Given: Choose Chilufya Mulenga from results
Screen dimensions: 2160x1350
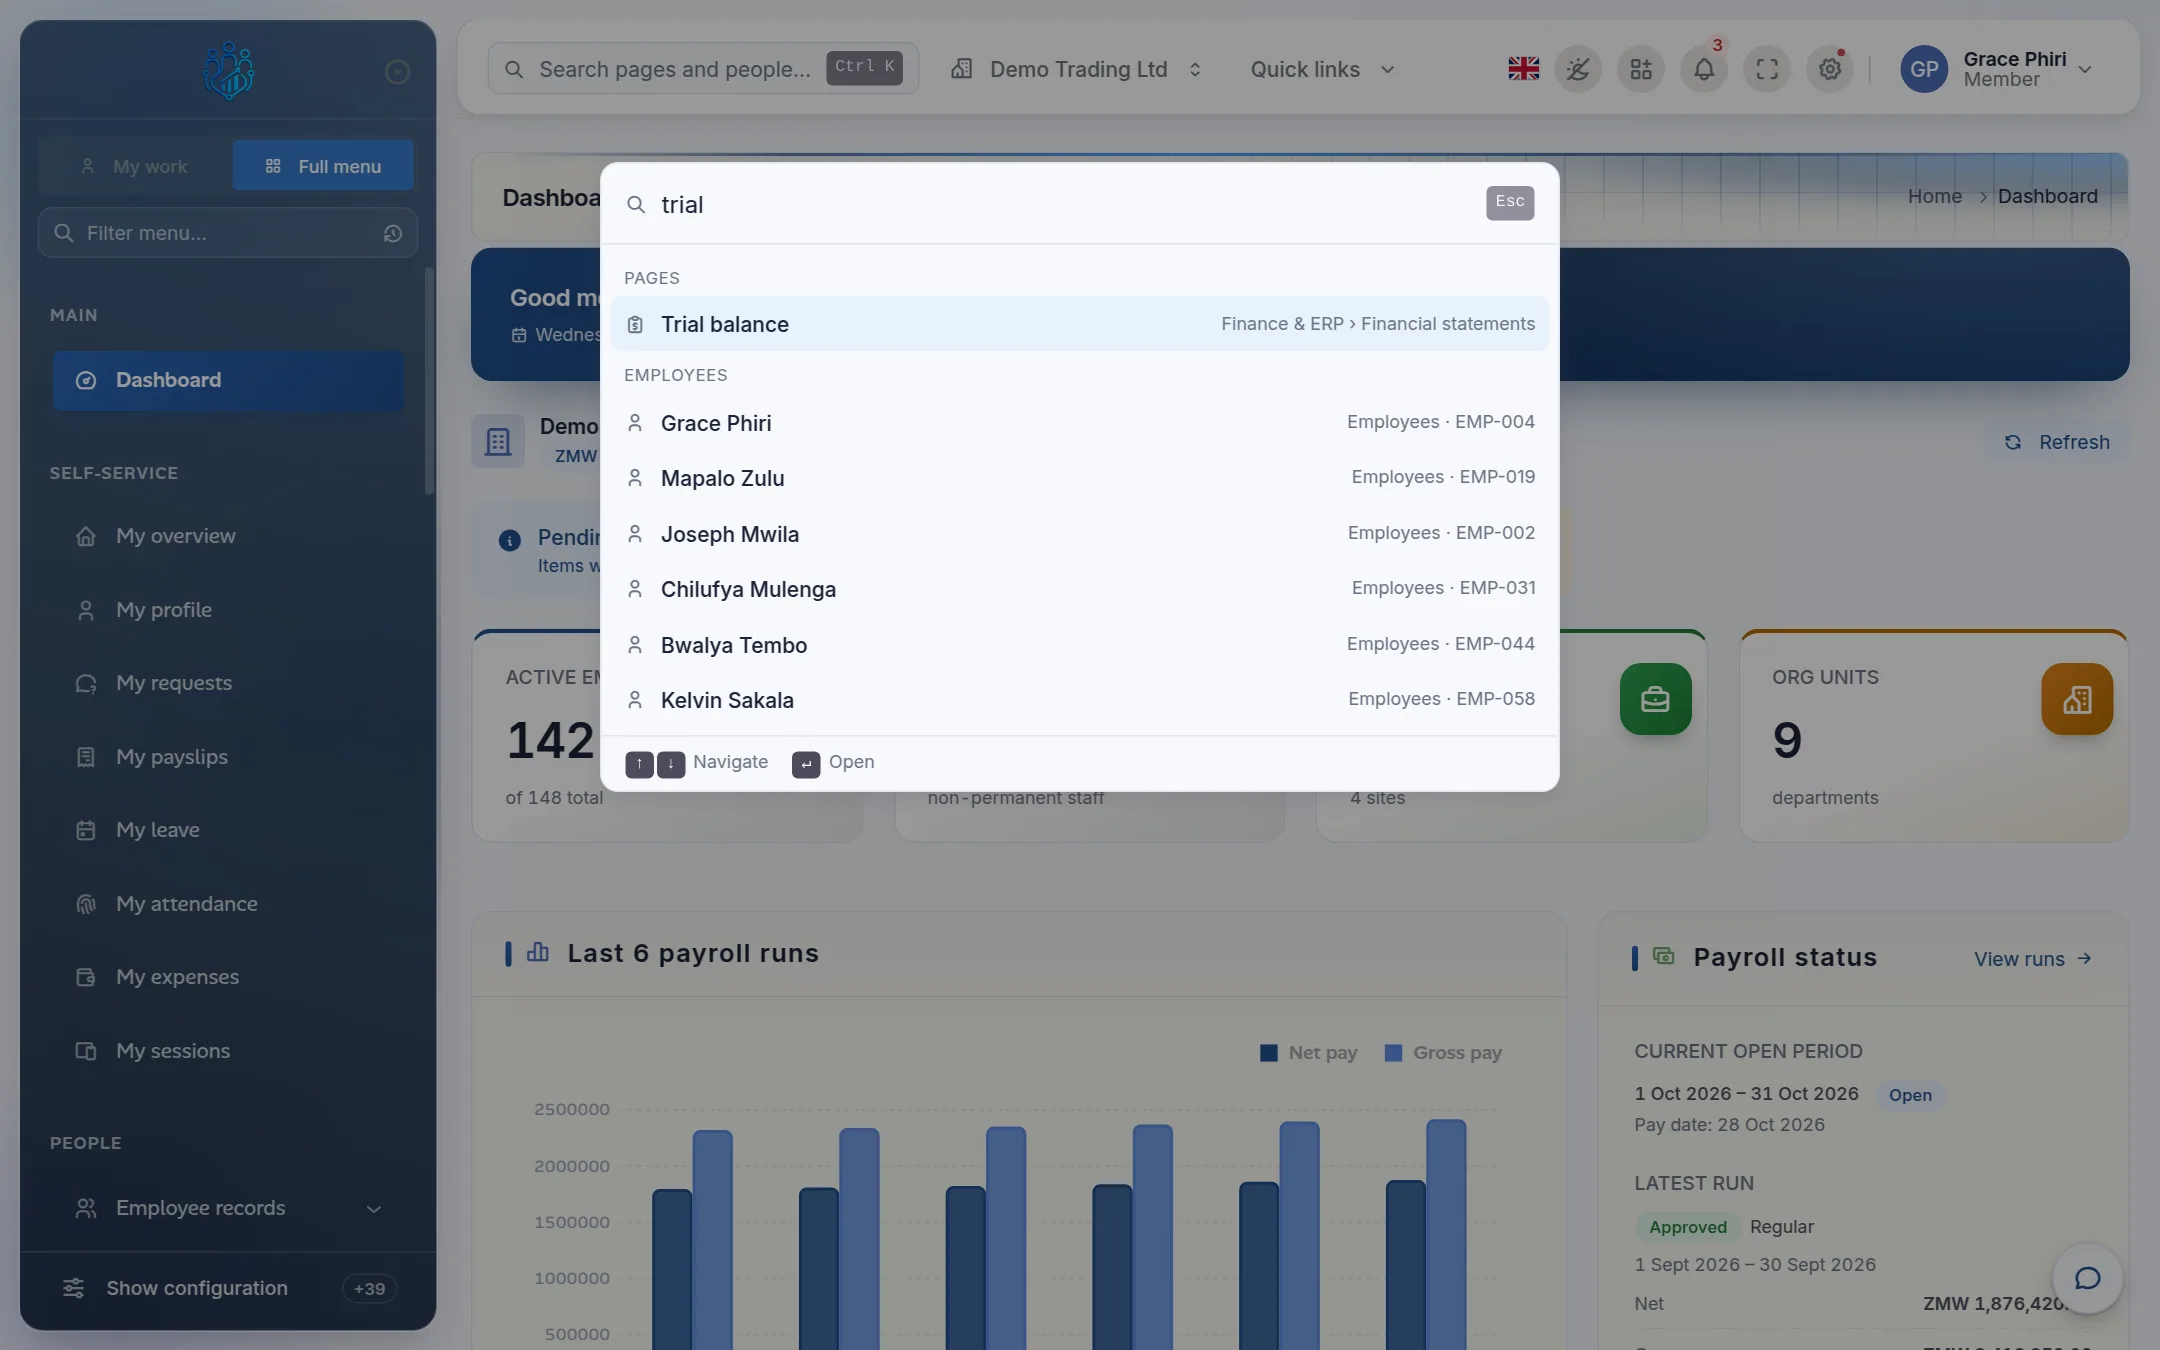Looking at the screenshot, I should pyautogui.click(x=1079, y=589).
